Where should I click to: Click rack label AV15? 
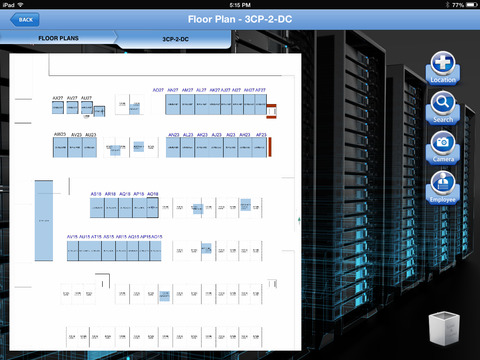[72, 237]
